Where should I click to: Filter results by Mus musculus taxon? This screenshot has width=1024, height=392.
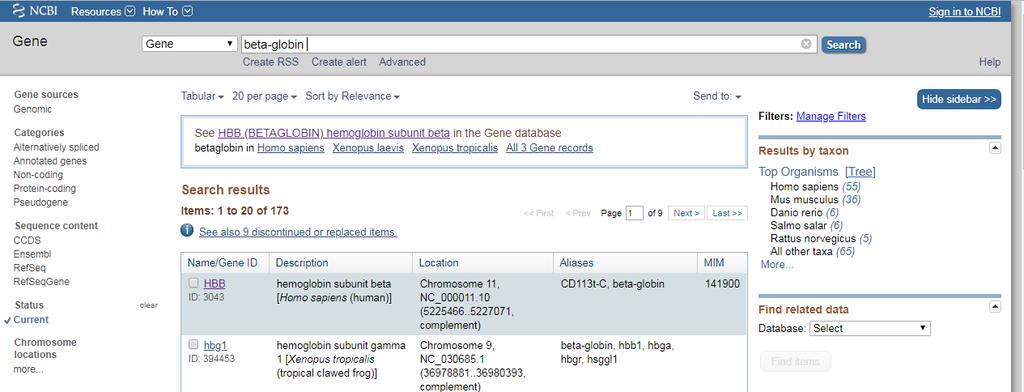805,199
